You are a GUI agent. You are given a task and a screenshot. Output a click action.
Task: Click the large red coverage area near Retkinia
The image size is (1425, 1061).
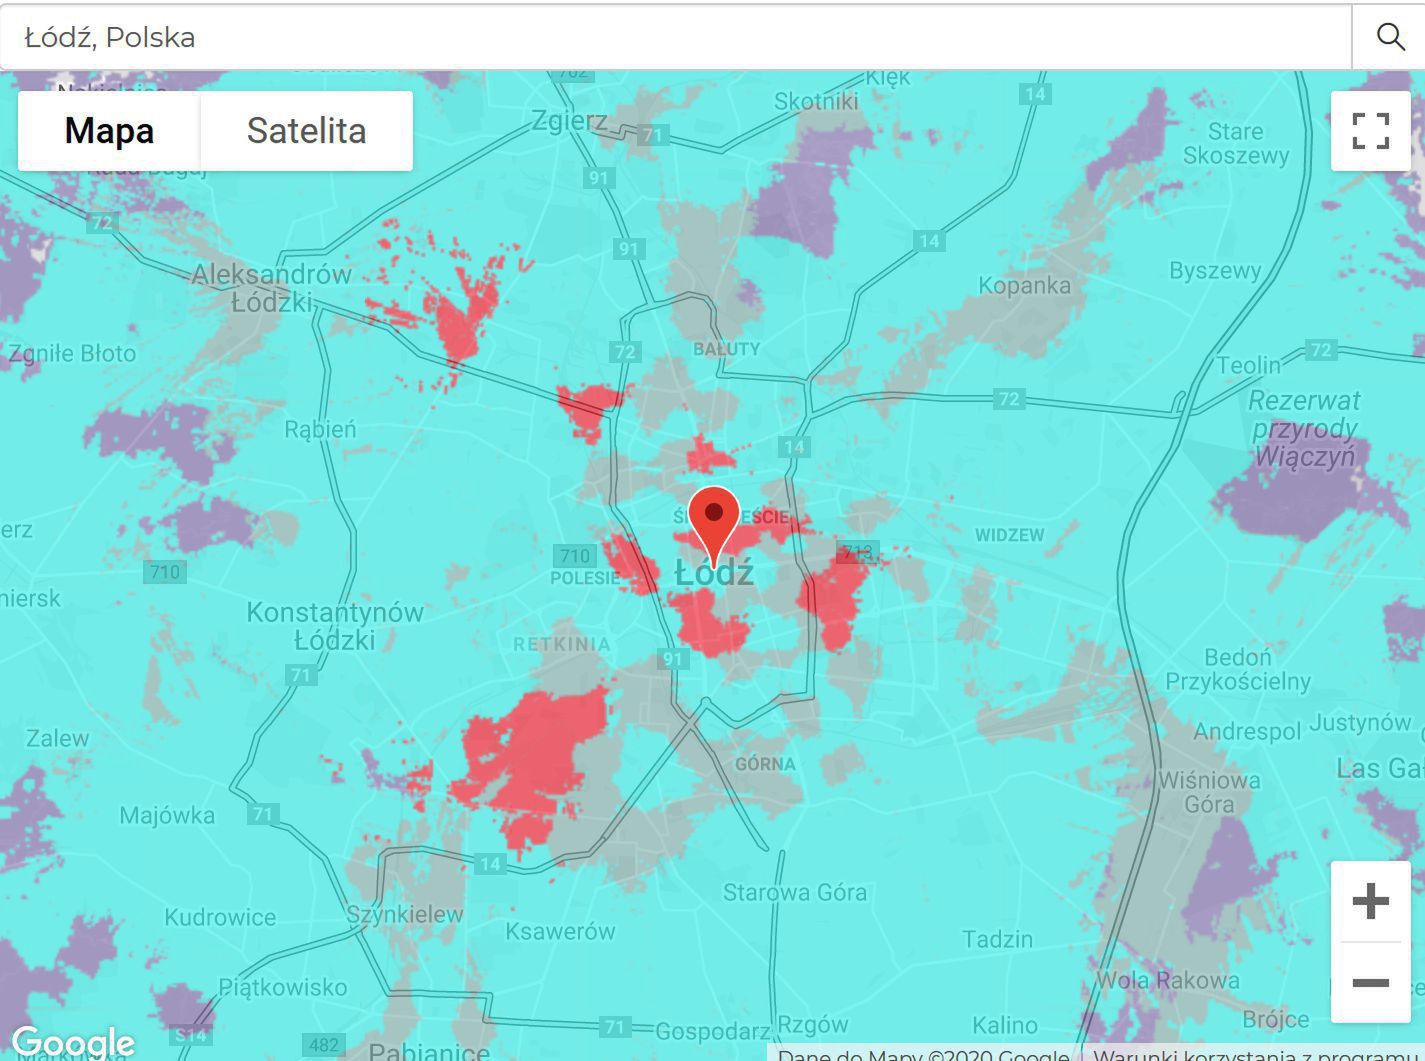pyautogui.click(x=532, y=761)
